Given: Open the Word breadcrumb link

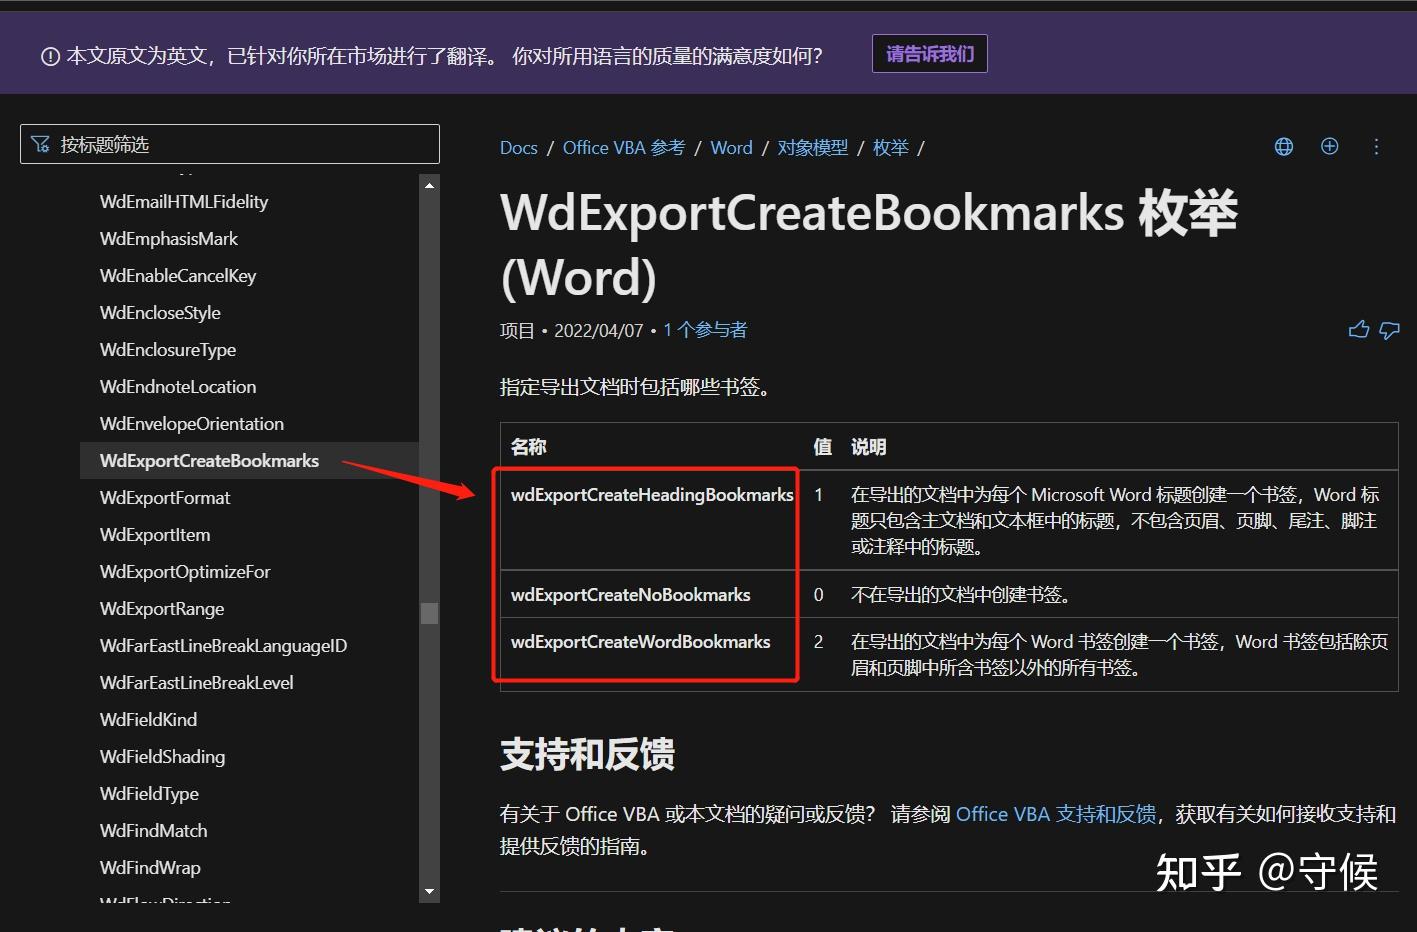Looking at the screenshot, I should click(731, 147).
